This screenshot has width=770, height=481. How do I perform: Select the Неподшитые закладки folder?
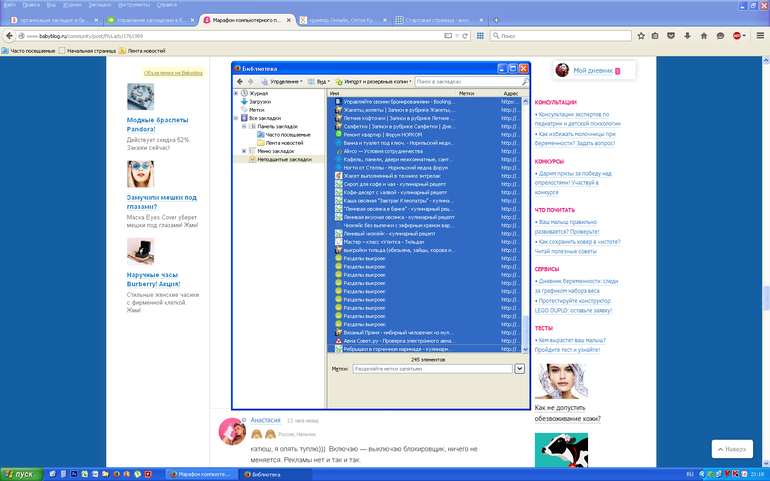click(284, 159)
